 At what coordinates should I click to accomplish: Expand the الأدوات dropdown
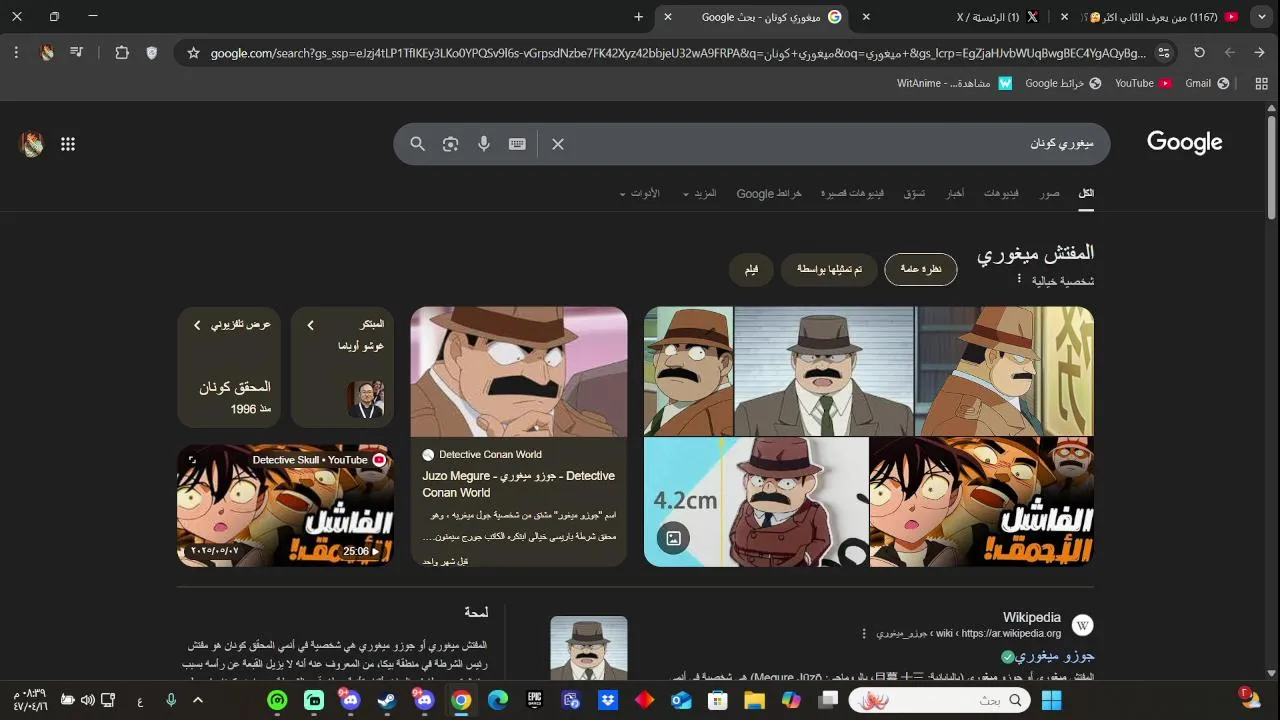640,193
